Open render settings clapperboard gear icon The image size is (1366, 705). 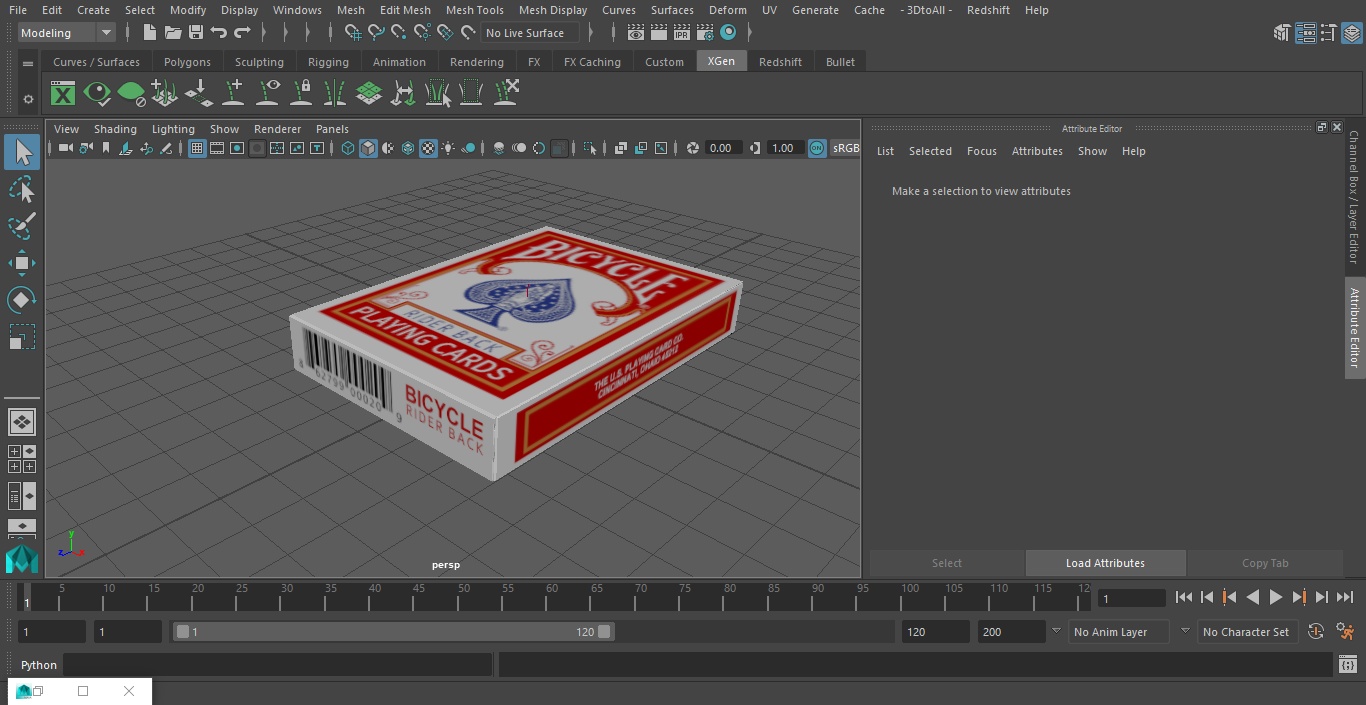[x=705, y=33]
